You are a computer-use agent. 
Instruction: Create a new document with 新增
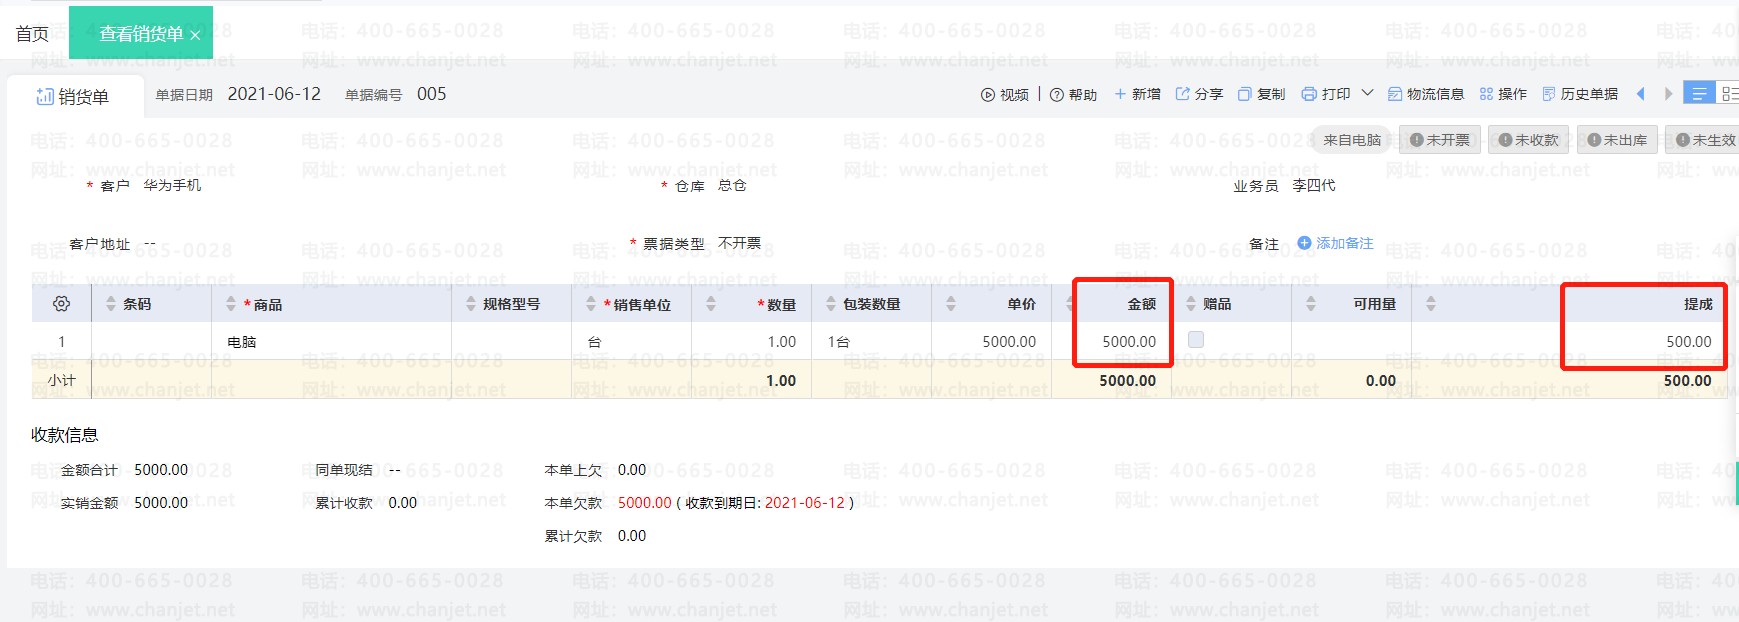pos(1137,94)
